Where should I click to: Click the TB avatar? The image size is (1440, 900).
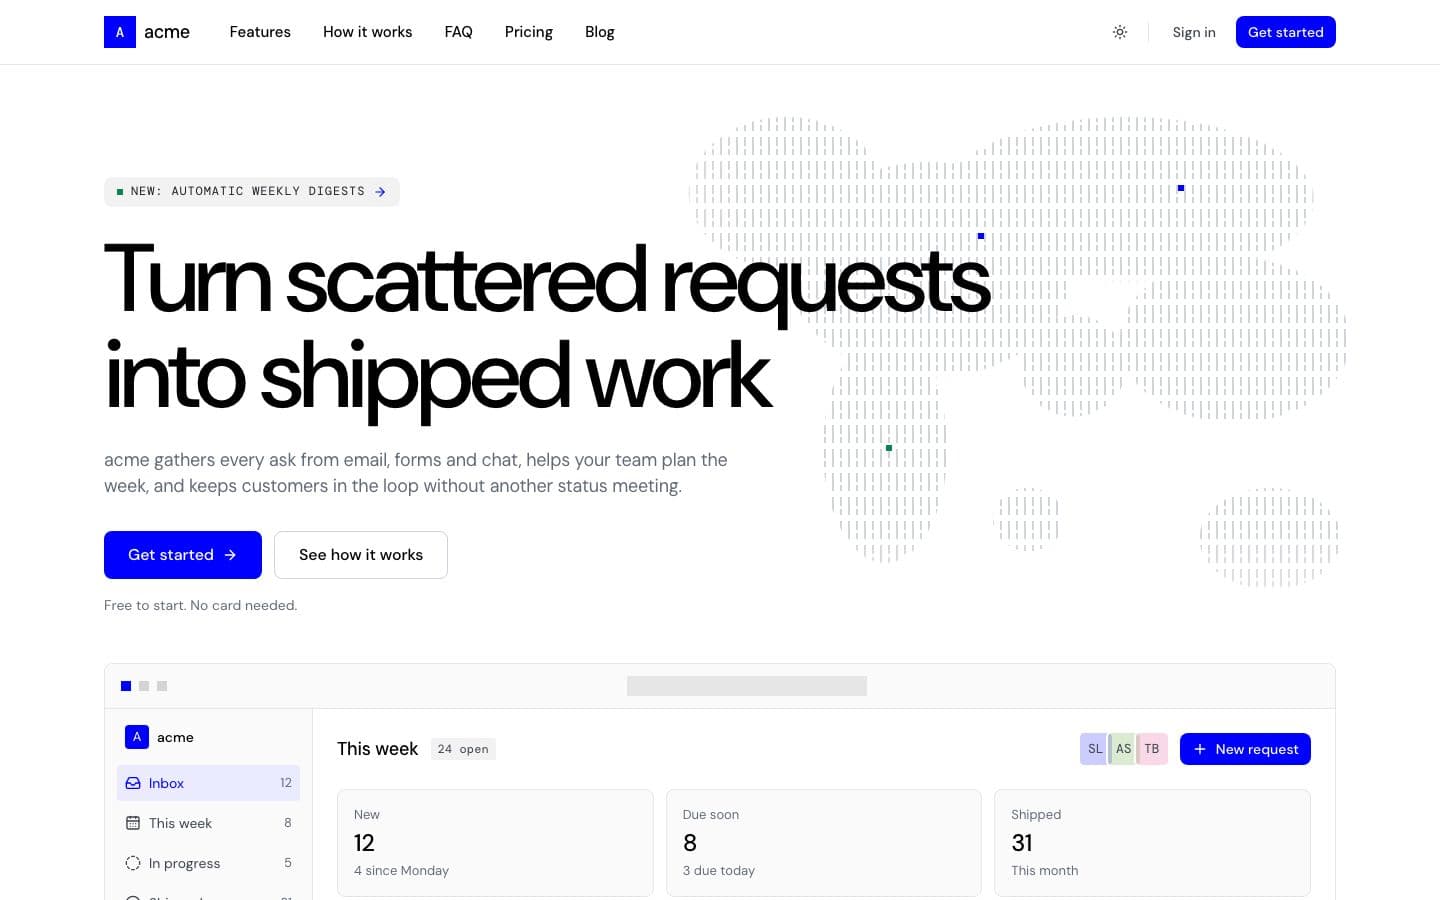point(1152,749)
